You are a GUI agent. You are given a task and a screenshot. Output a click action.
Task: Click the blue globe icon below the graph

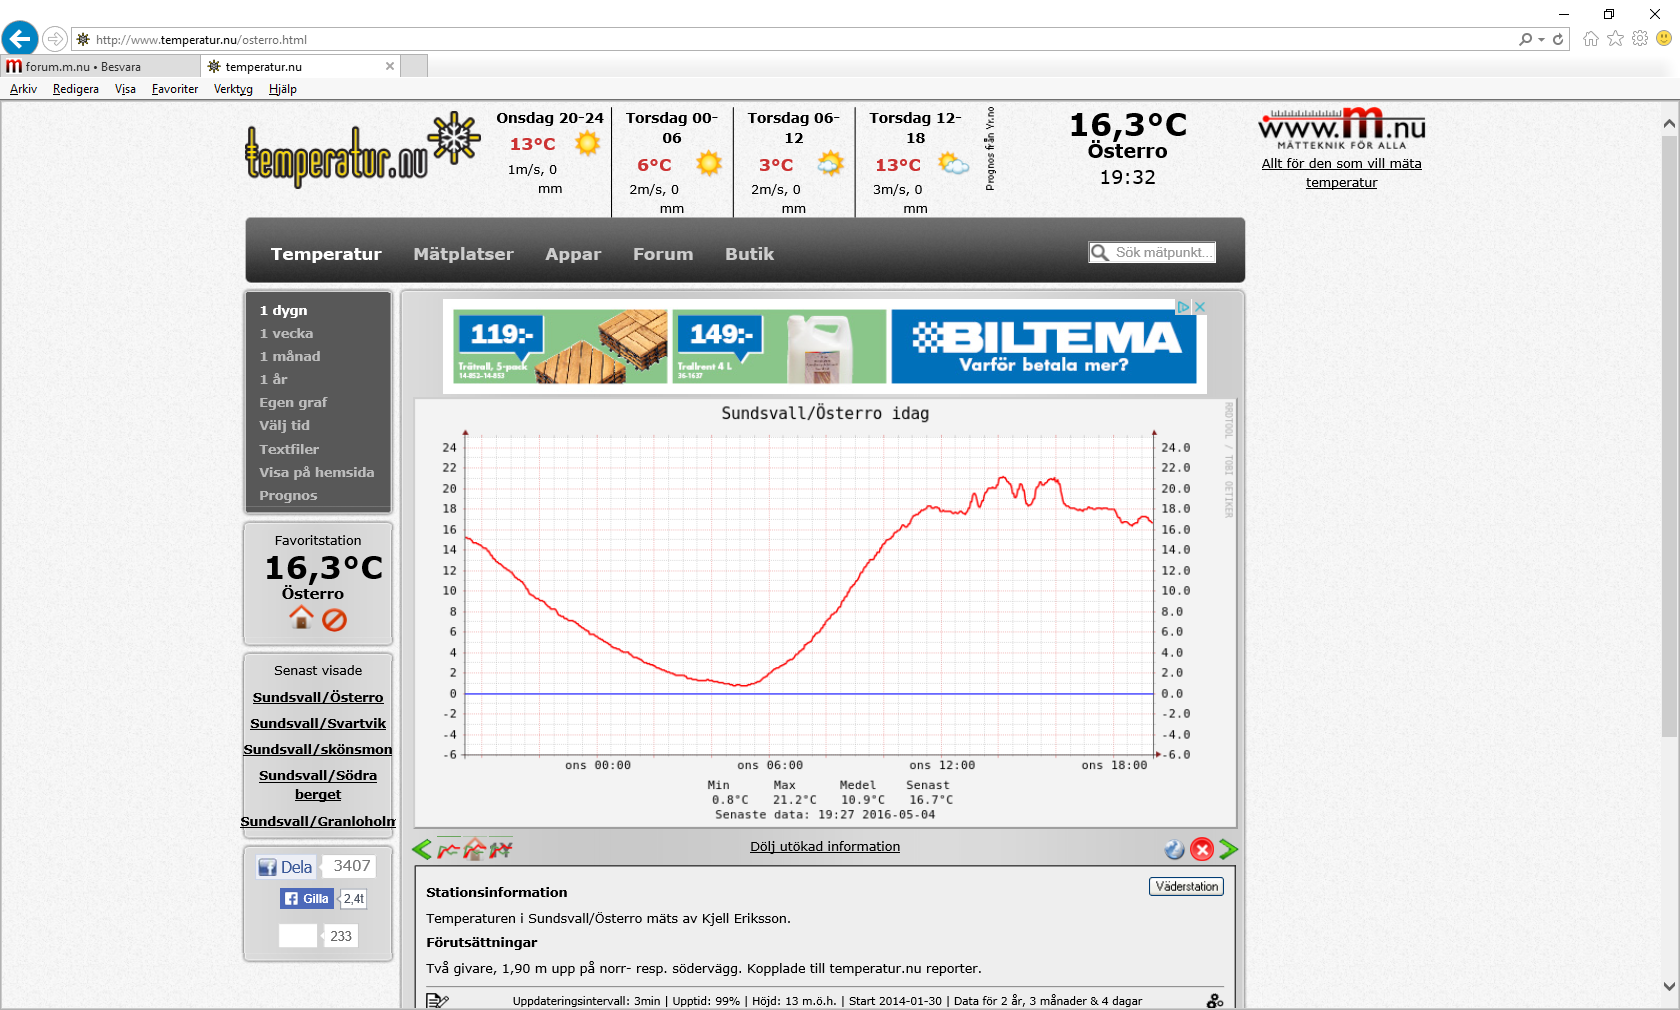pos(1175,850)
